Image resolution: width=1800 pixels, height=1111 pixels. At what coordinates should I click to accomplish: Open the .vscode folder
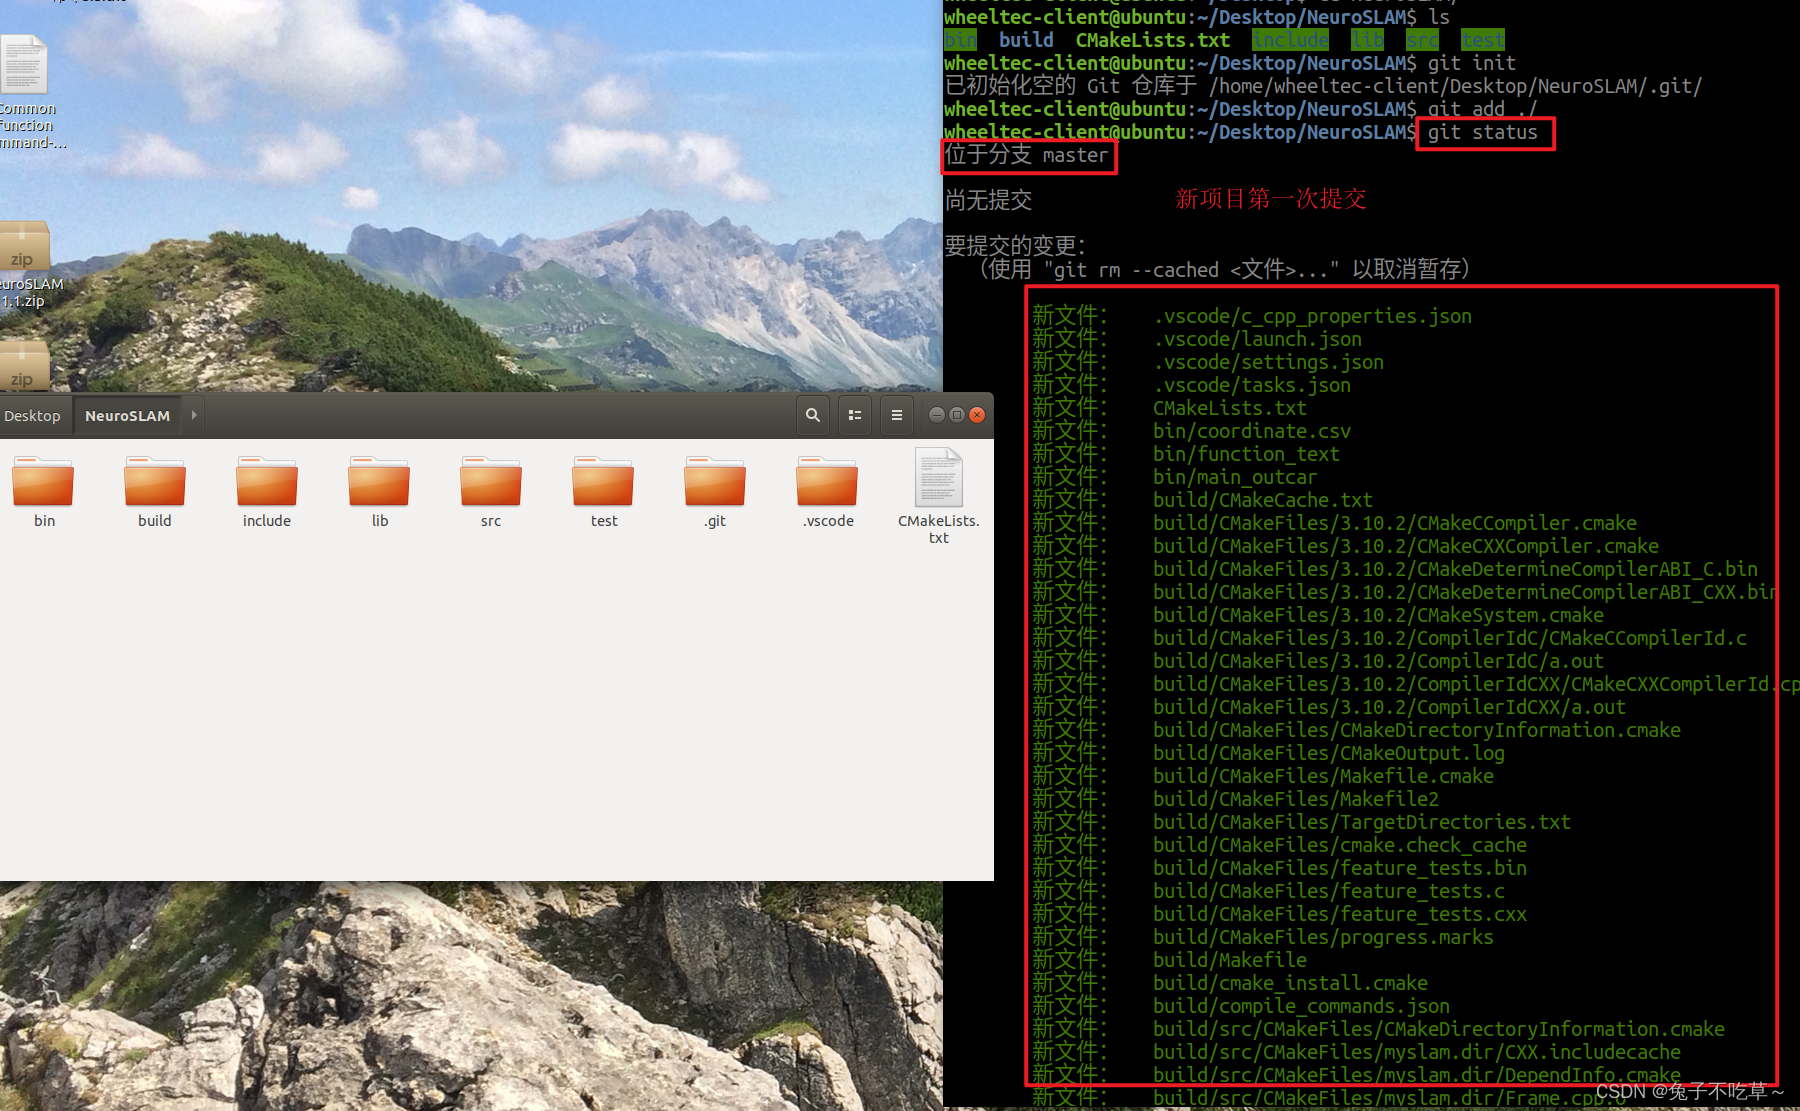826,488
